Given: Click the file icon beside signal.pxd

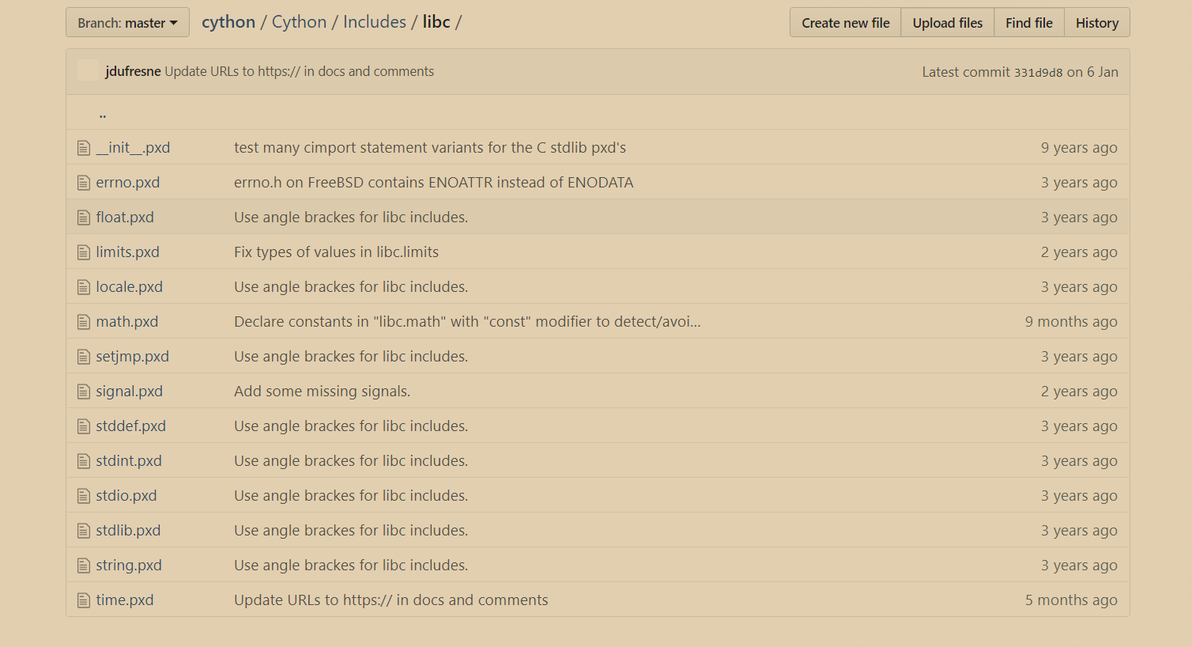Looking at the screenshot, I should pos(84,392).
